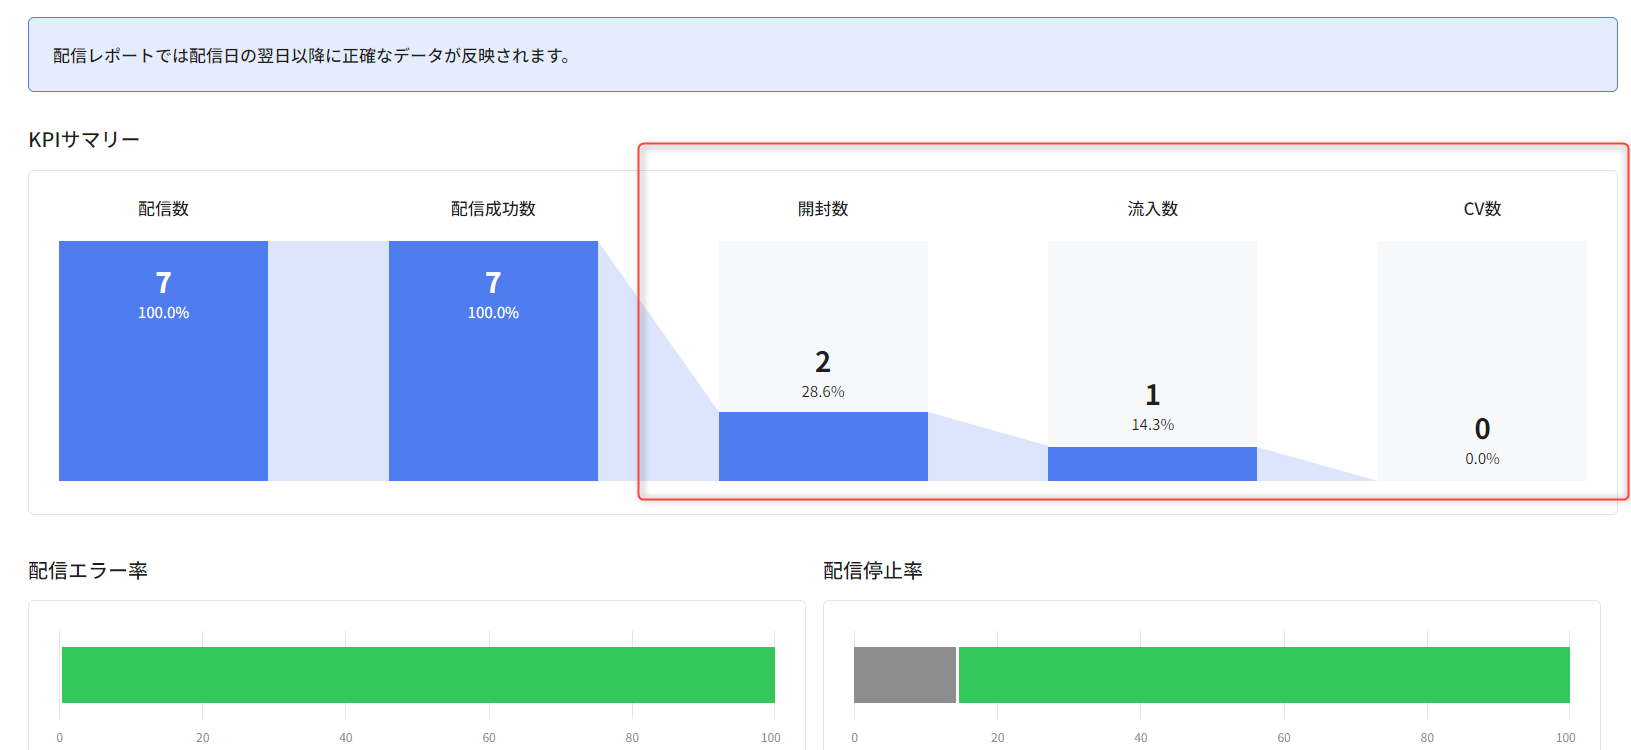Select the blue filled part of 流入数 bar
This screenshot has height=750, width=1631.
click(x=1152, y=464)
